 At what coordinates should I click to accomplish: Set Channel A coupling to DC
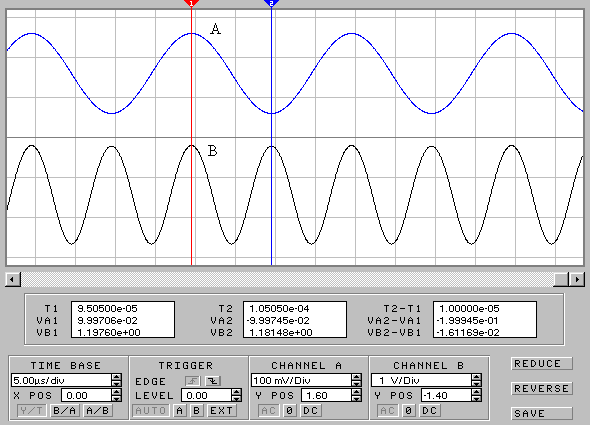click(x=311, y=410)
